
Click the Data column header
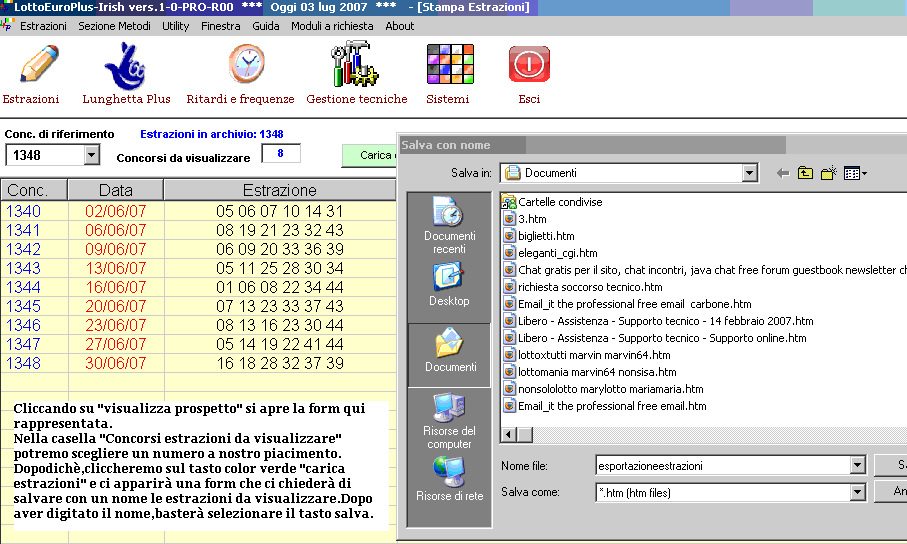coord(116,190)
